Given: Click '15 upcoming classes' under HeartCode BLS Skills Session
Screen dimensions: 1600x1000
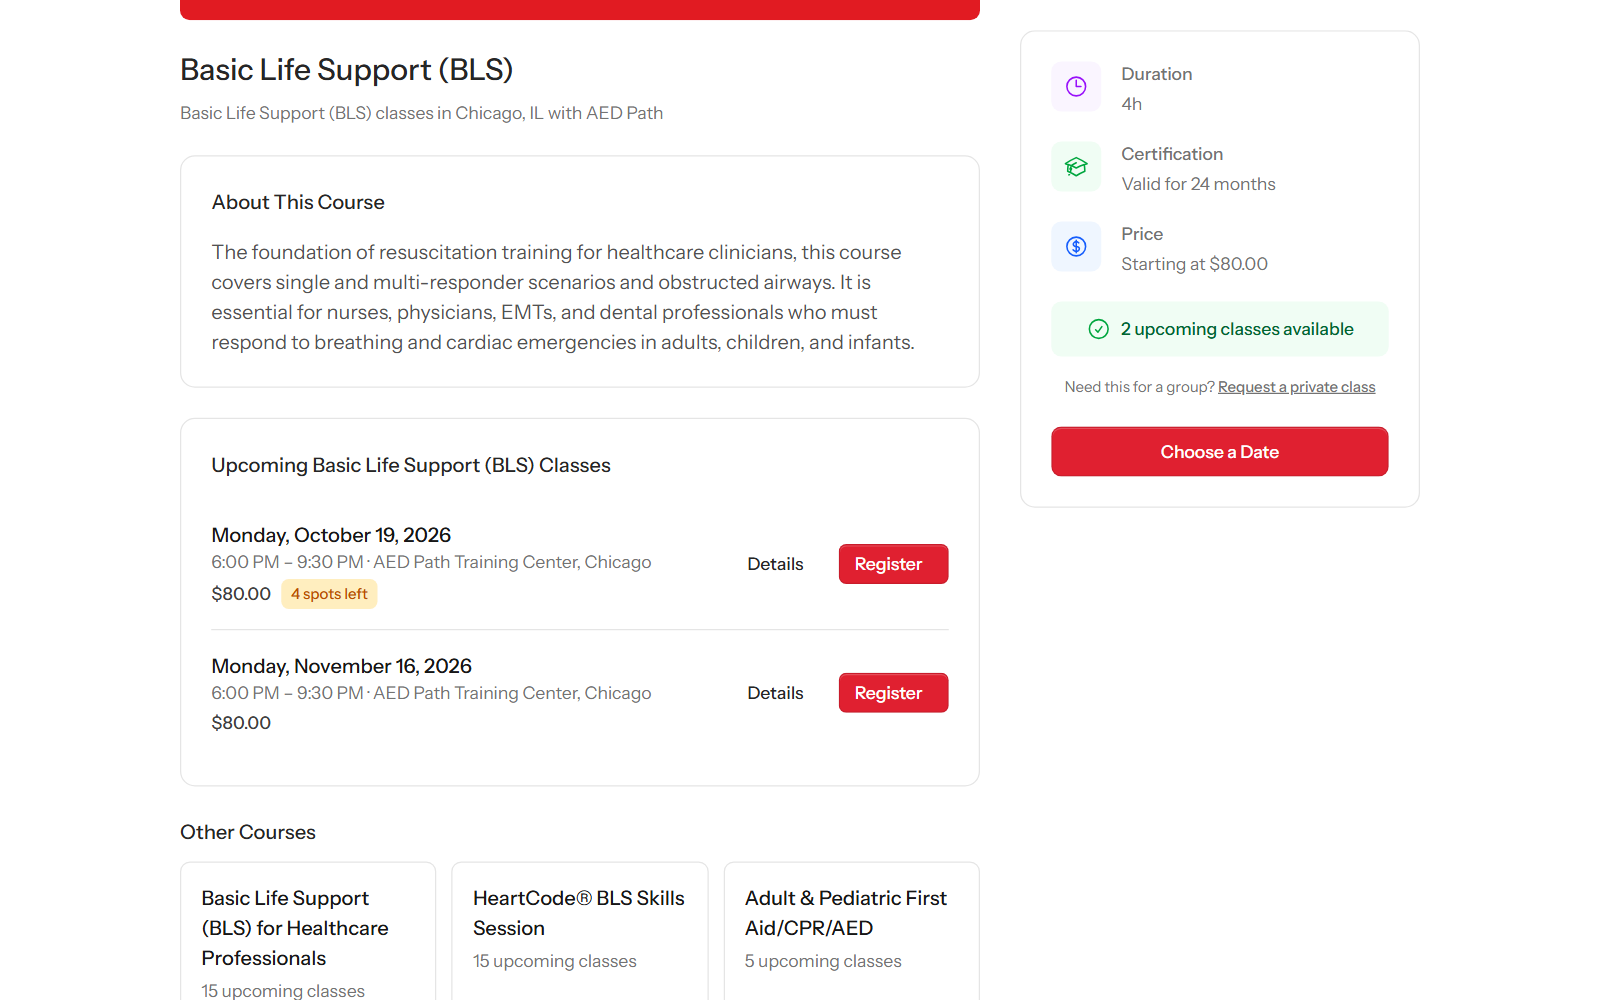Looking at the screenshot, I should (555, 961).
